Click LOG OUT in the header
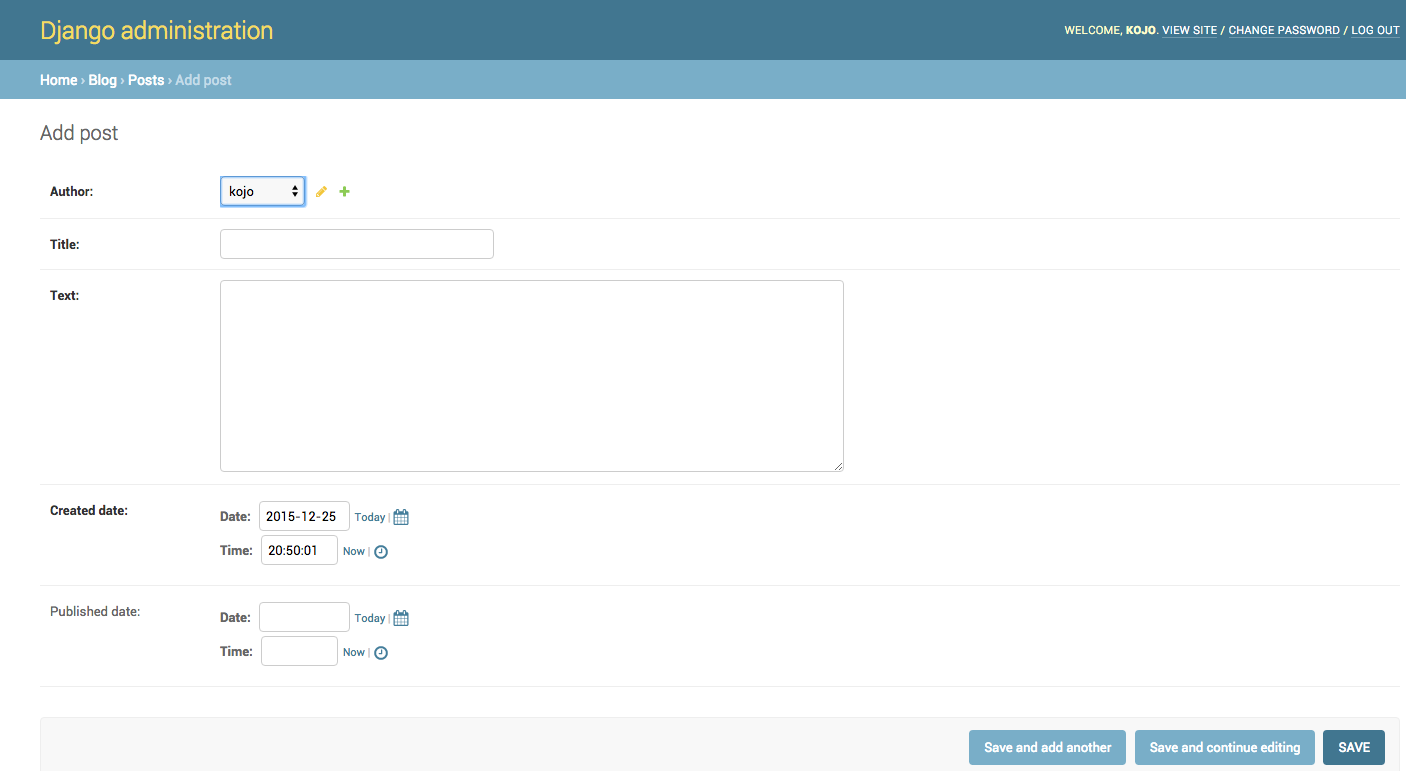The width and height of the screenshot is (1406, 771). [x=1374, y=30]
